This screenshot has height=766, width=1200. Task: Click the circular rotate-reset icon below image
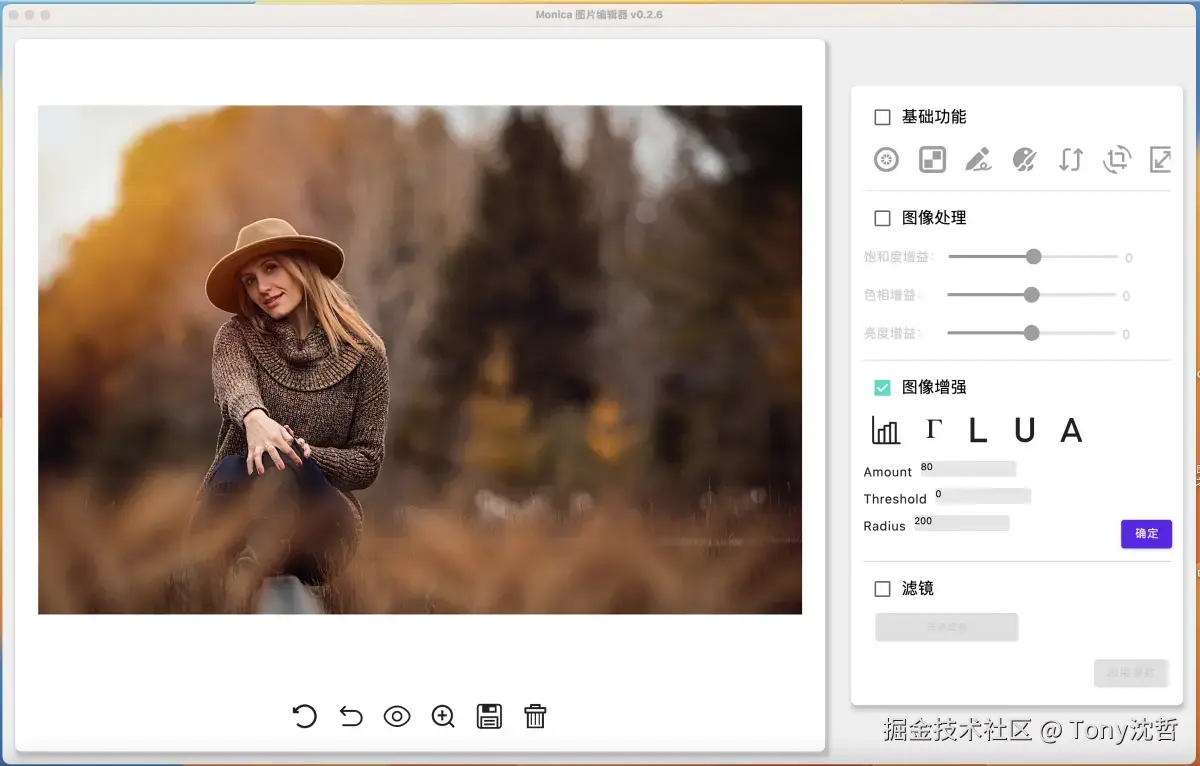coord(304,716)
